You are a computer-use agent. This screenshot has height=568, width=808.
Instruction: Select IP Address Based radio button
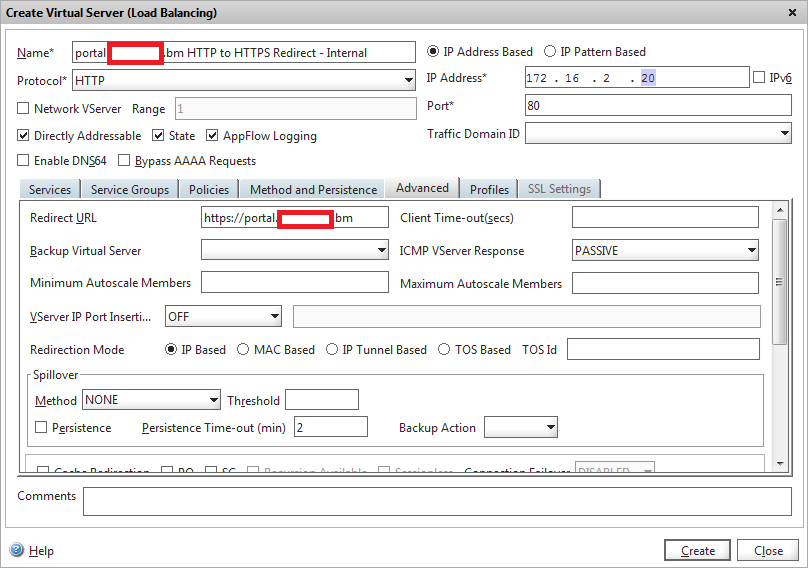pyautogui.click(x=433, y=52)
